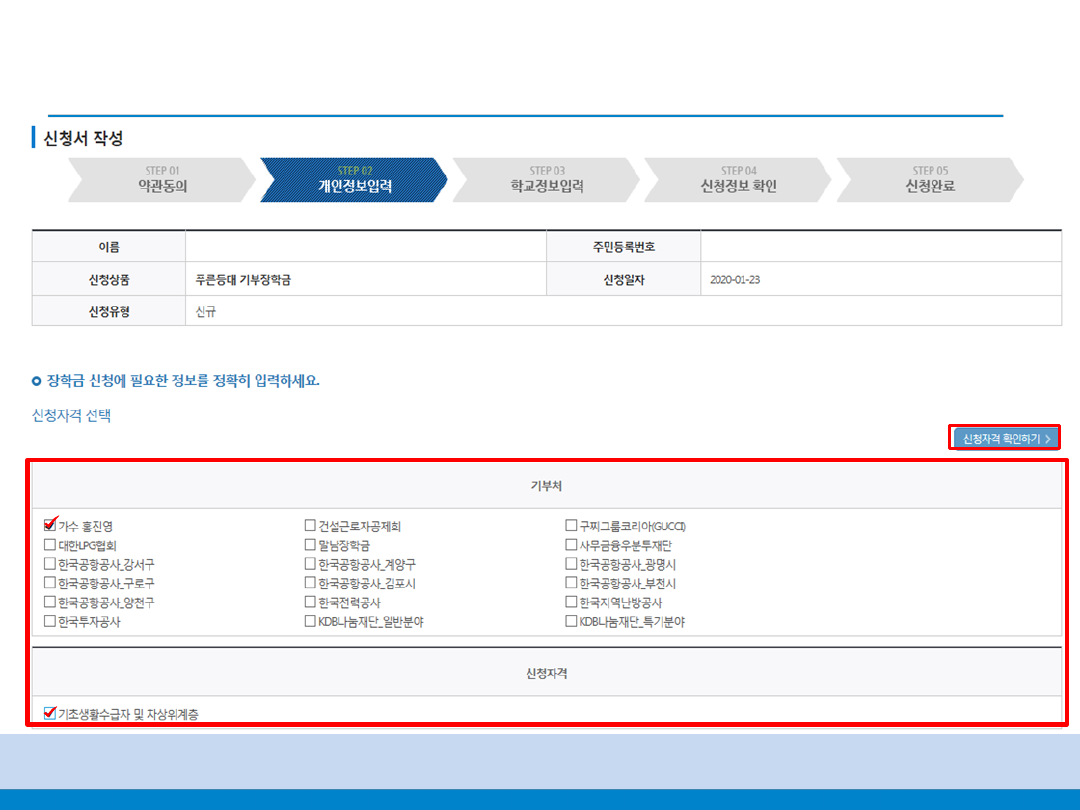Click the STEP 05 신청완료 step
The width and height of the screenshot is (1080, 810).
pos(929,180)
